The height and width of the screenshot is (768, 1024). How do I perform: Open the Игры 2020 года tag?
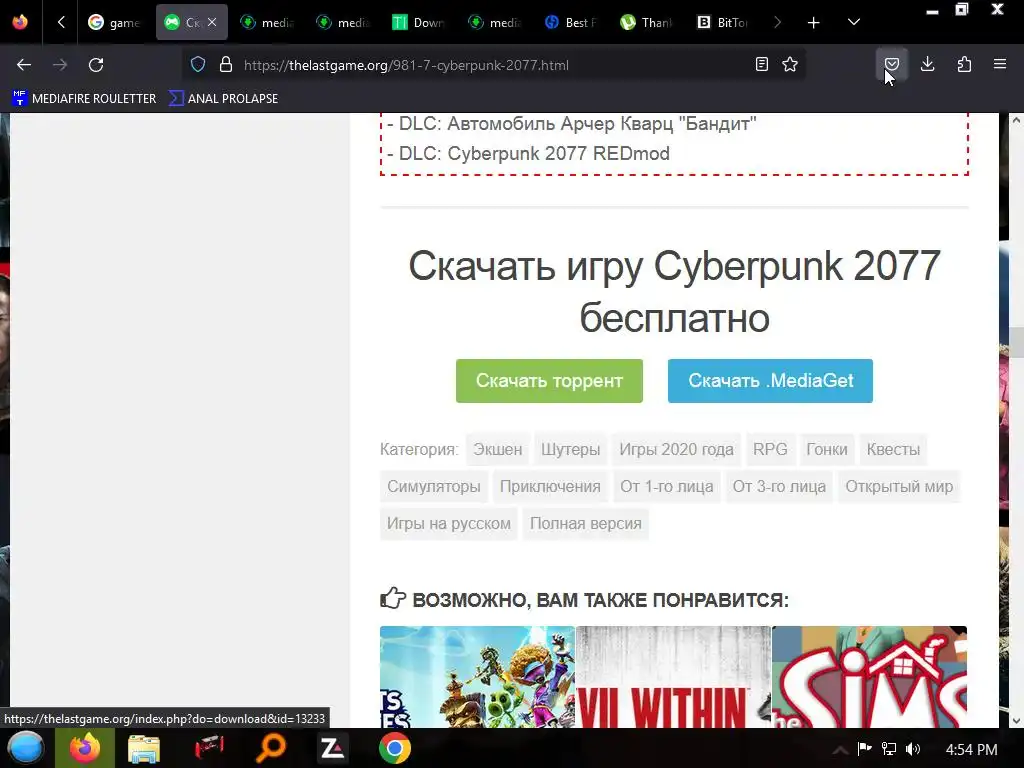[676, 449]
